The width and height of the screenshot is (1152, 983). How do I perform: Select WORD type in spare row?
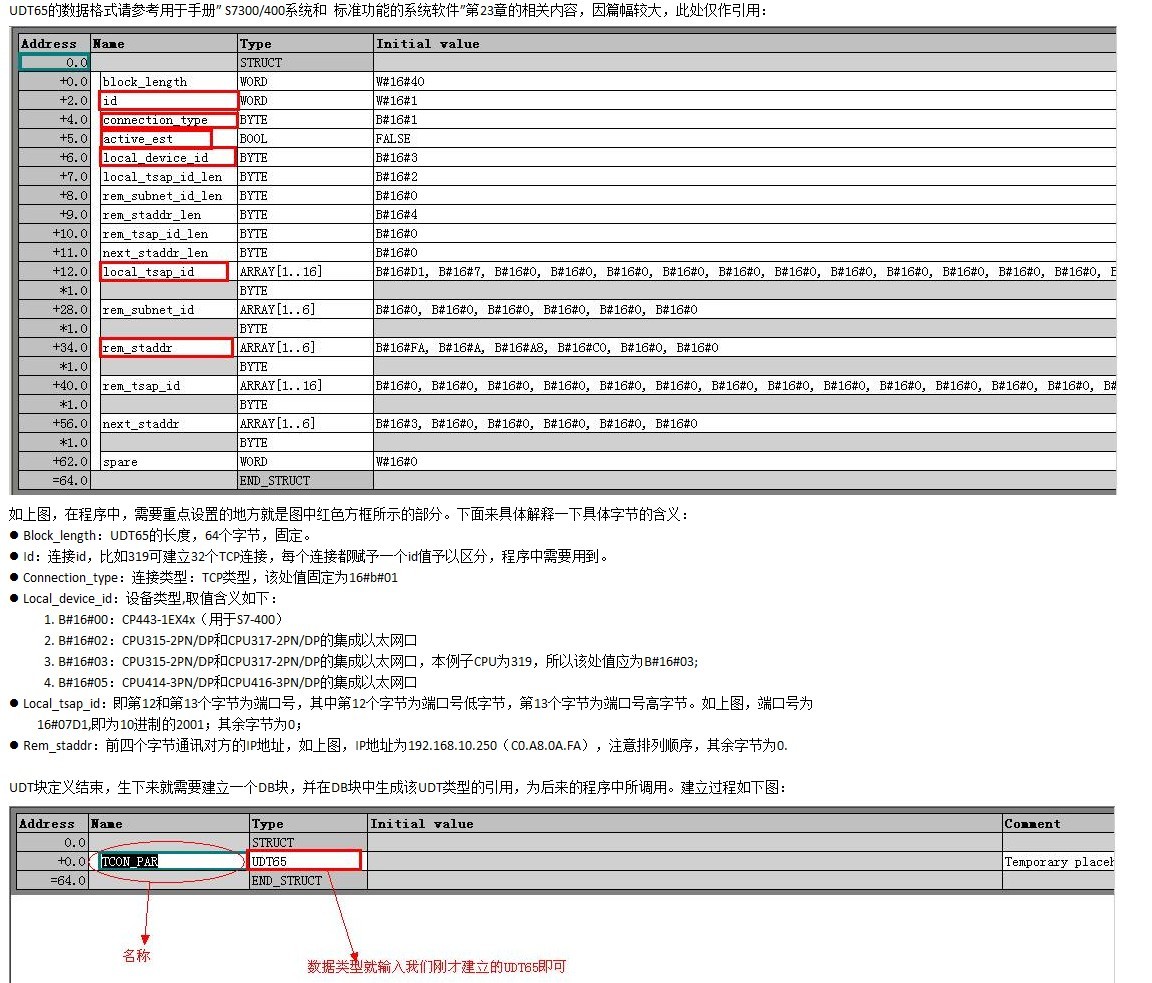click(305, 462)
